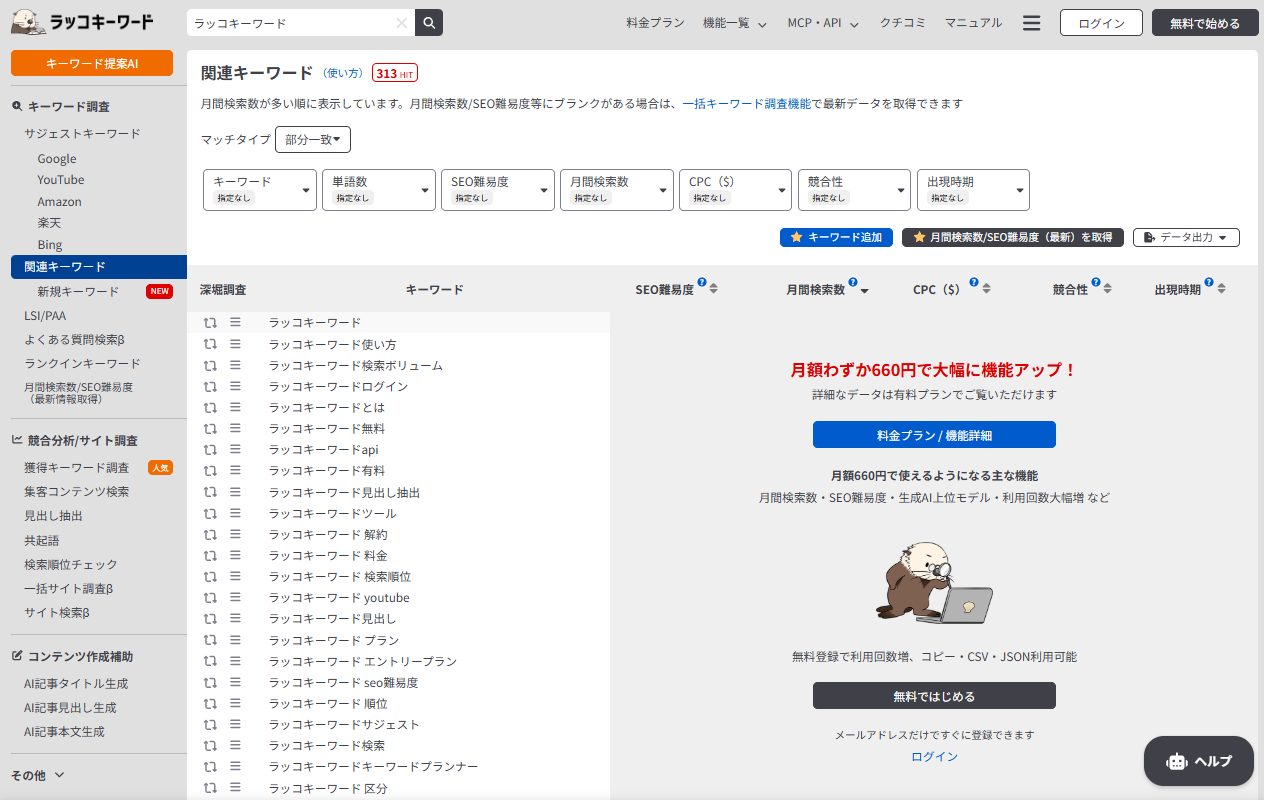Click list icon for ラッコキーワード 料金 row
1264x800 pixels.
(236, 555)
